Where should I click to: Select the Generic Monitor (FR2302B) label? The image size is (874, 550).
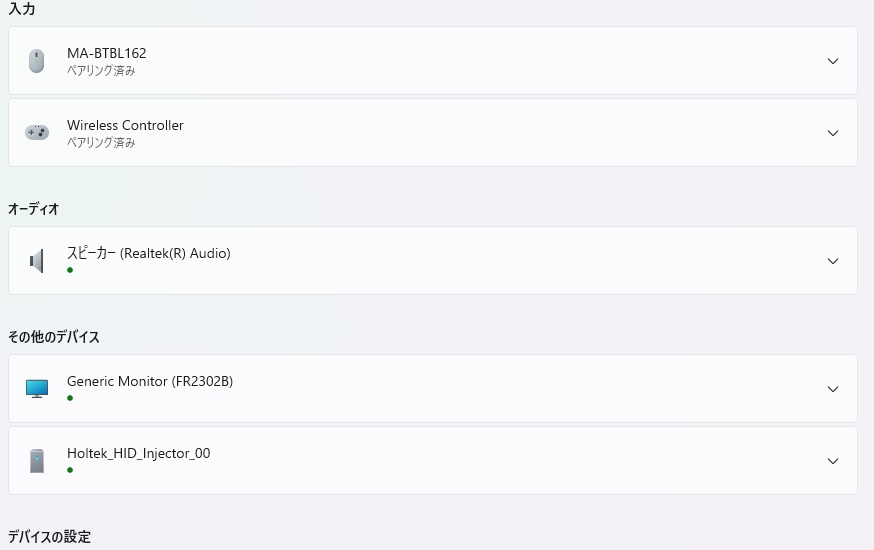[150, 381]
